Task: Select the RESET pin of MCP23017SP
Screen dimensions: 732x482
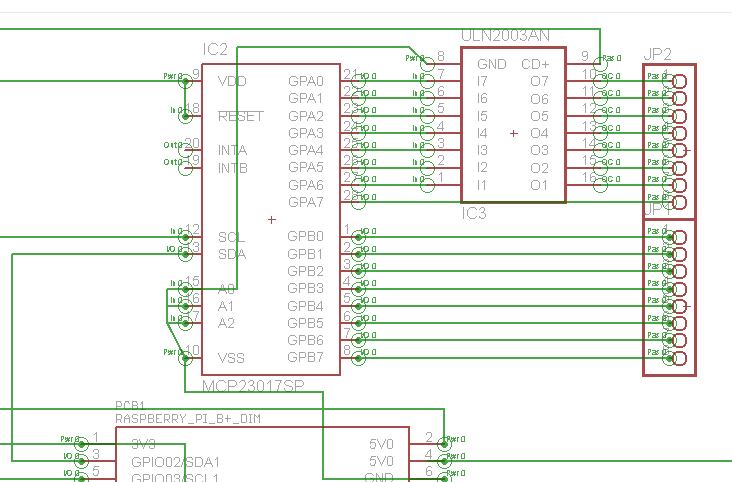Action: click(x=240, y=116)
